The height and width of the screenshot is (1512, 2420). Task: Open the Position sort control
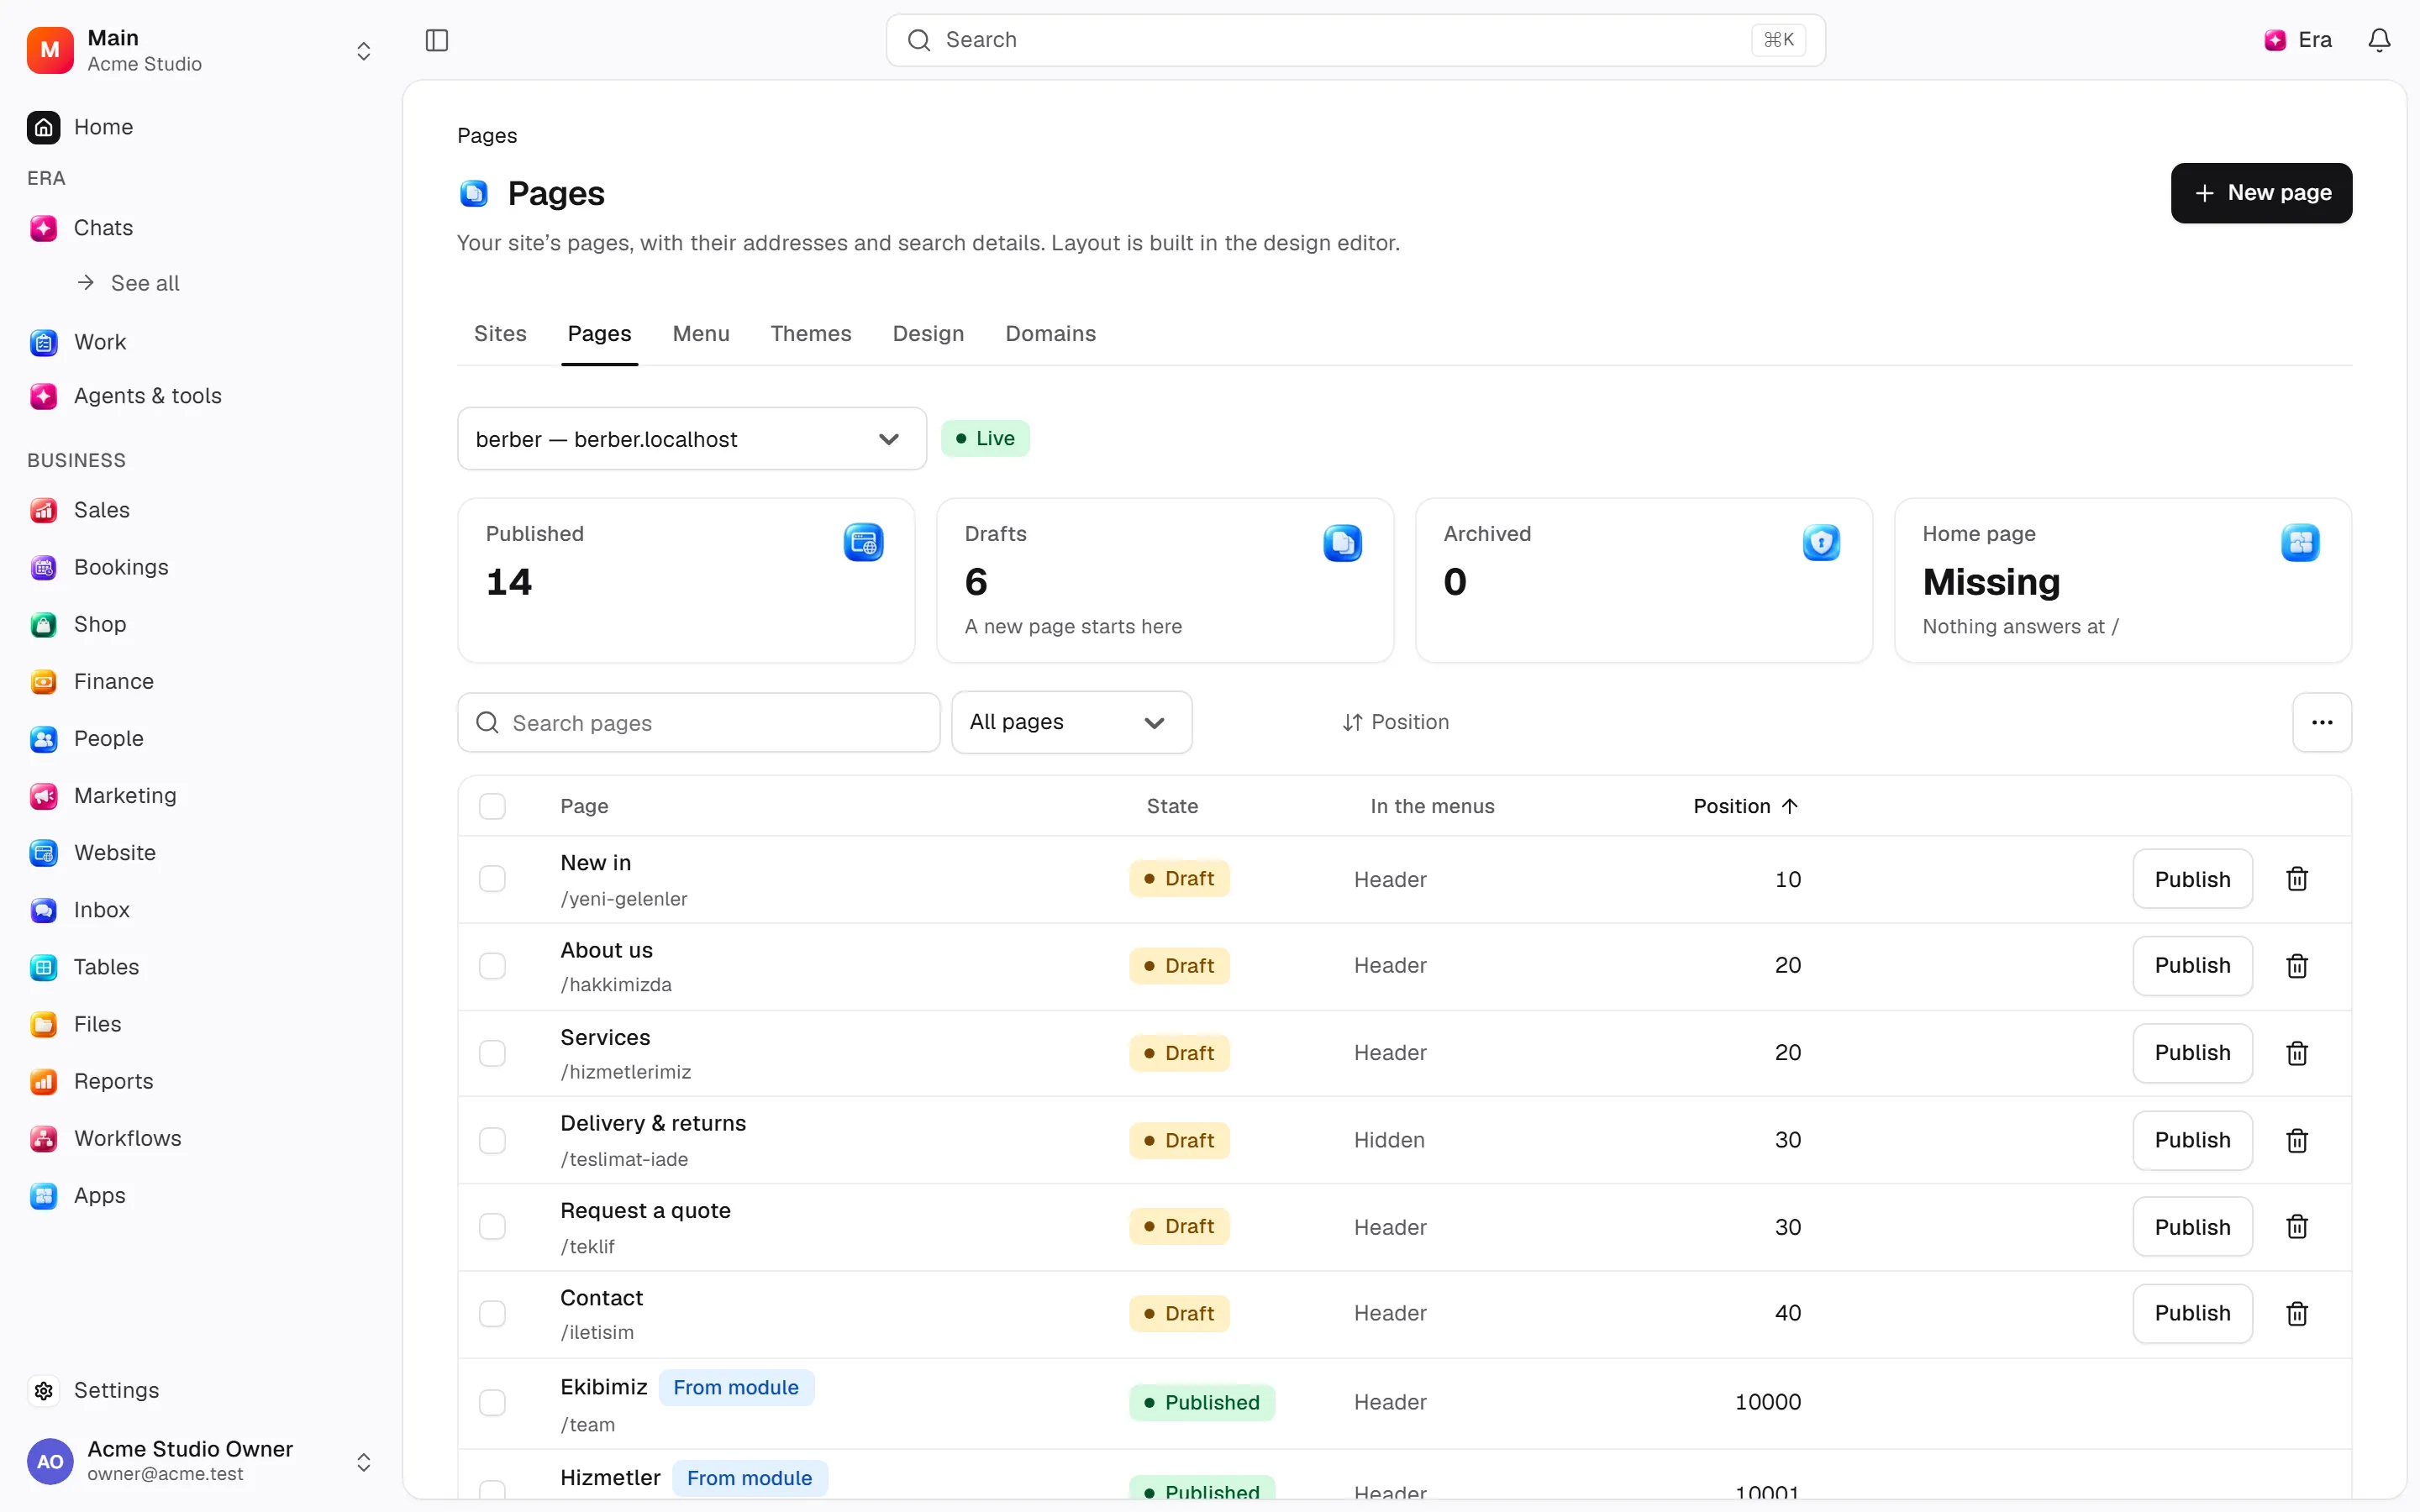(x=1395, y=722)
